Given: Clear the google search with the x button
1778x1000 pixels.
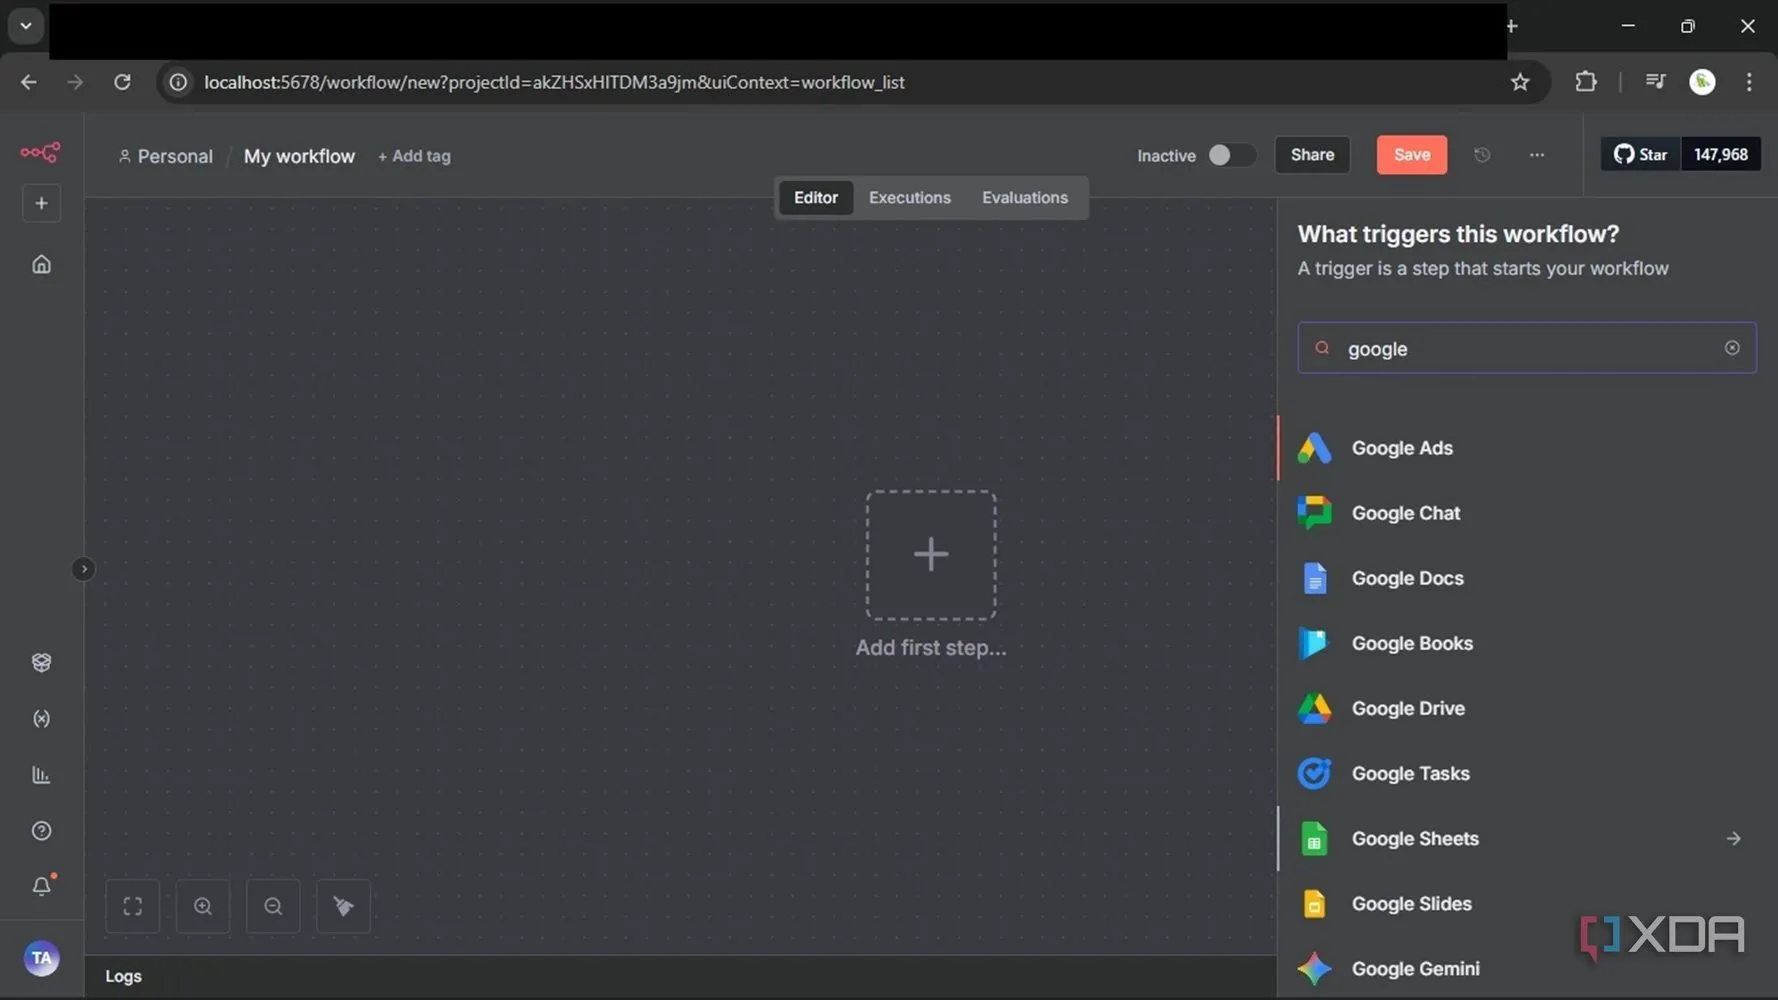Looking at the screenshot, I should click(1733, 347).
